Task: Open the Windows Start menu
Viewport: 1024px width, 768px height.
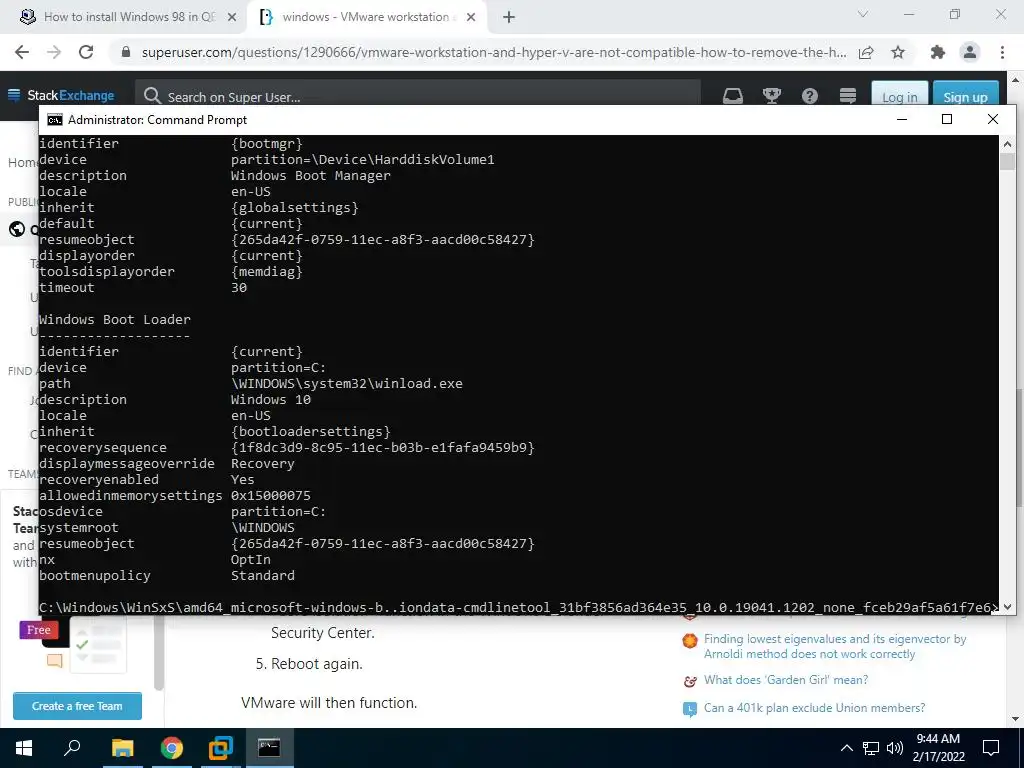Action: (x=24, y=748)
